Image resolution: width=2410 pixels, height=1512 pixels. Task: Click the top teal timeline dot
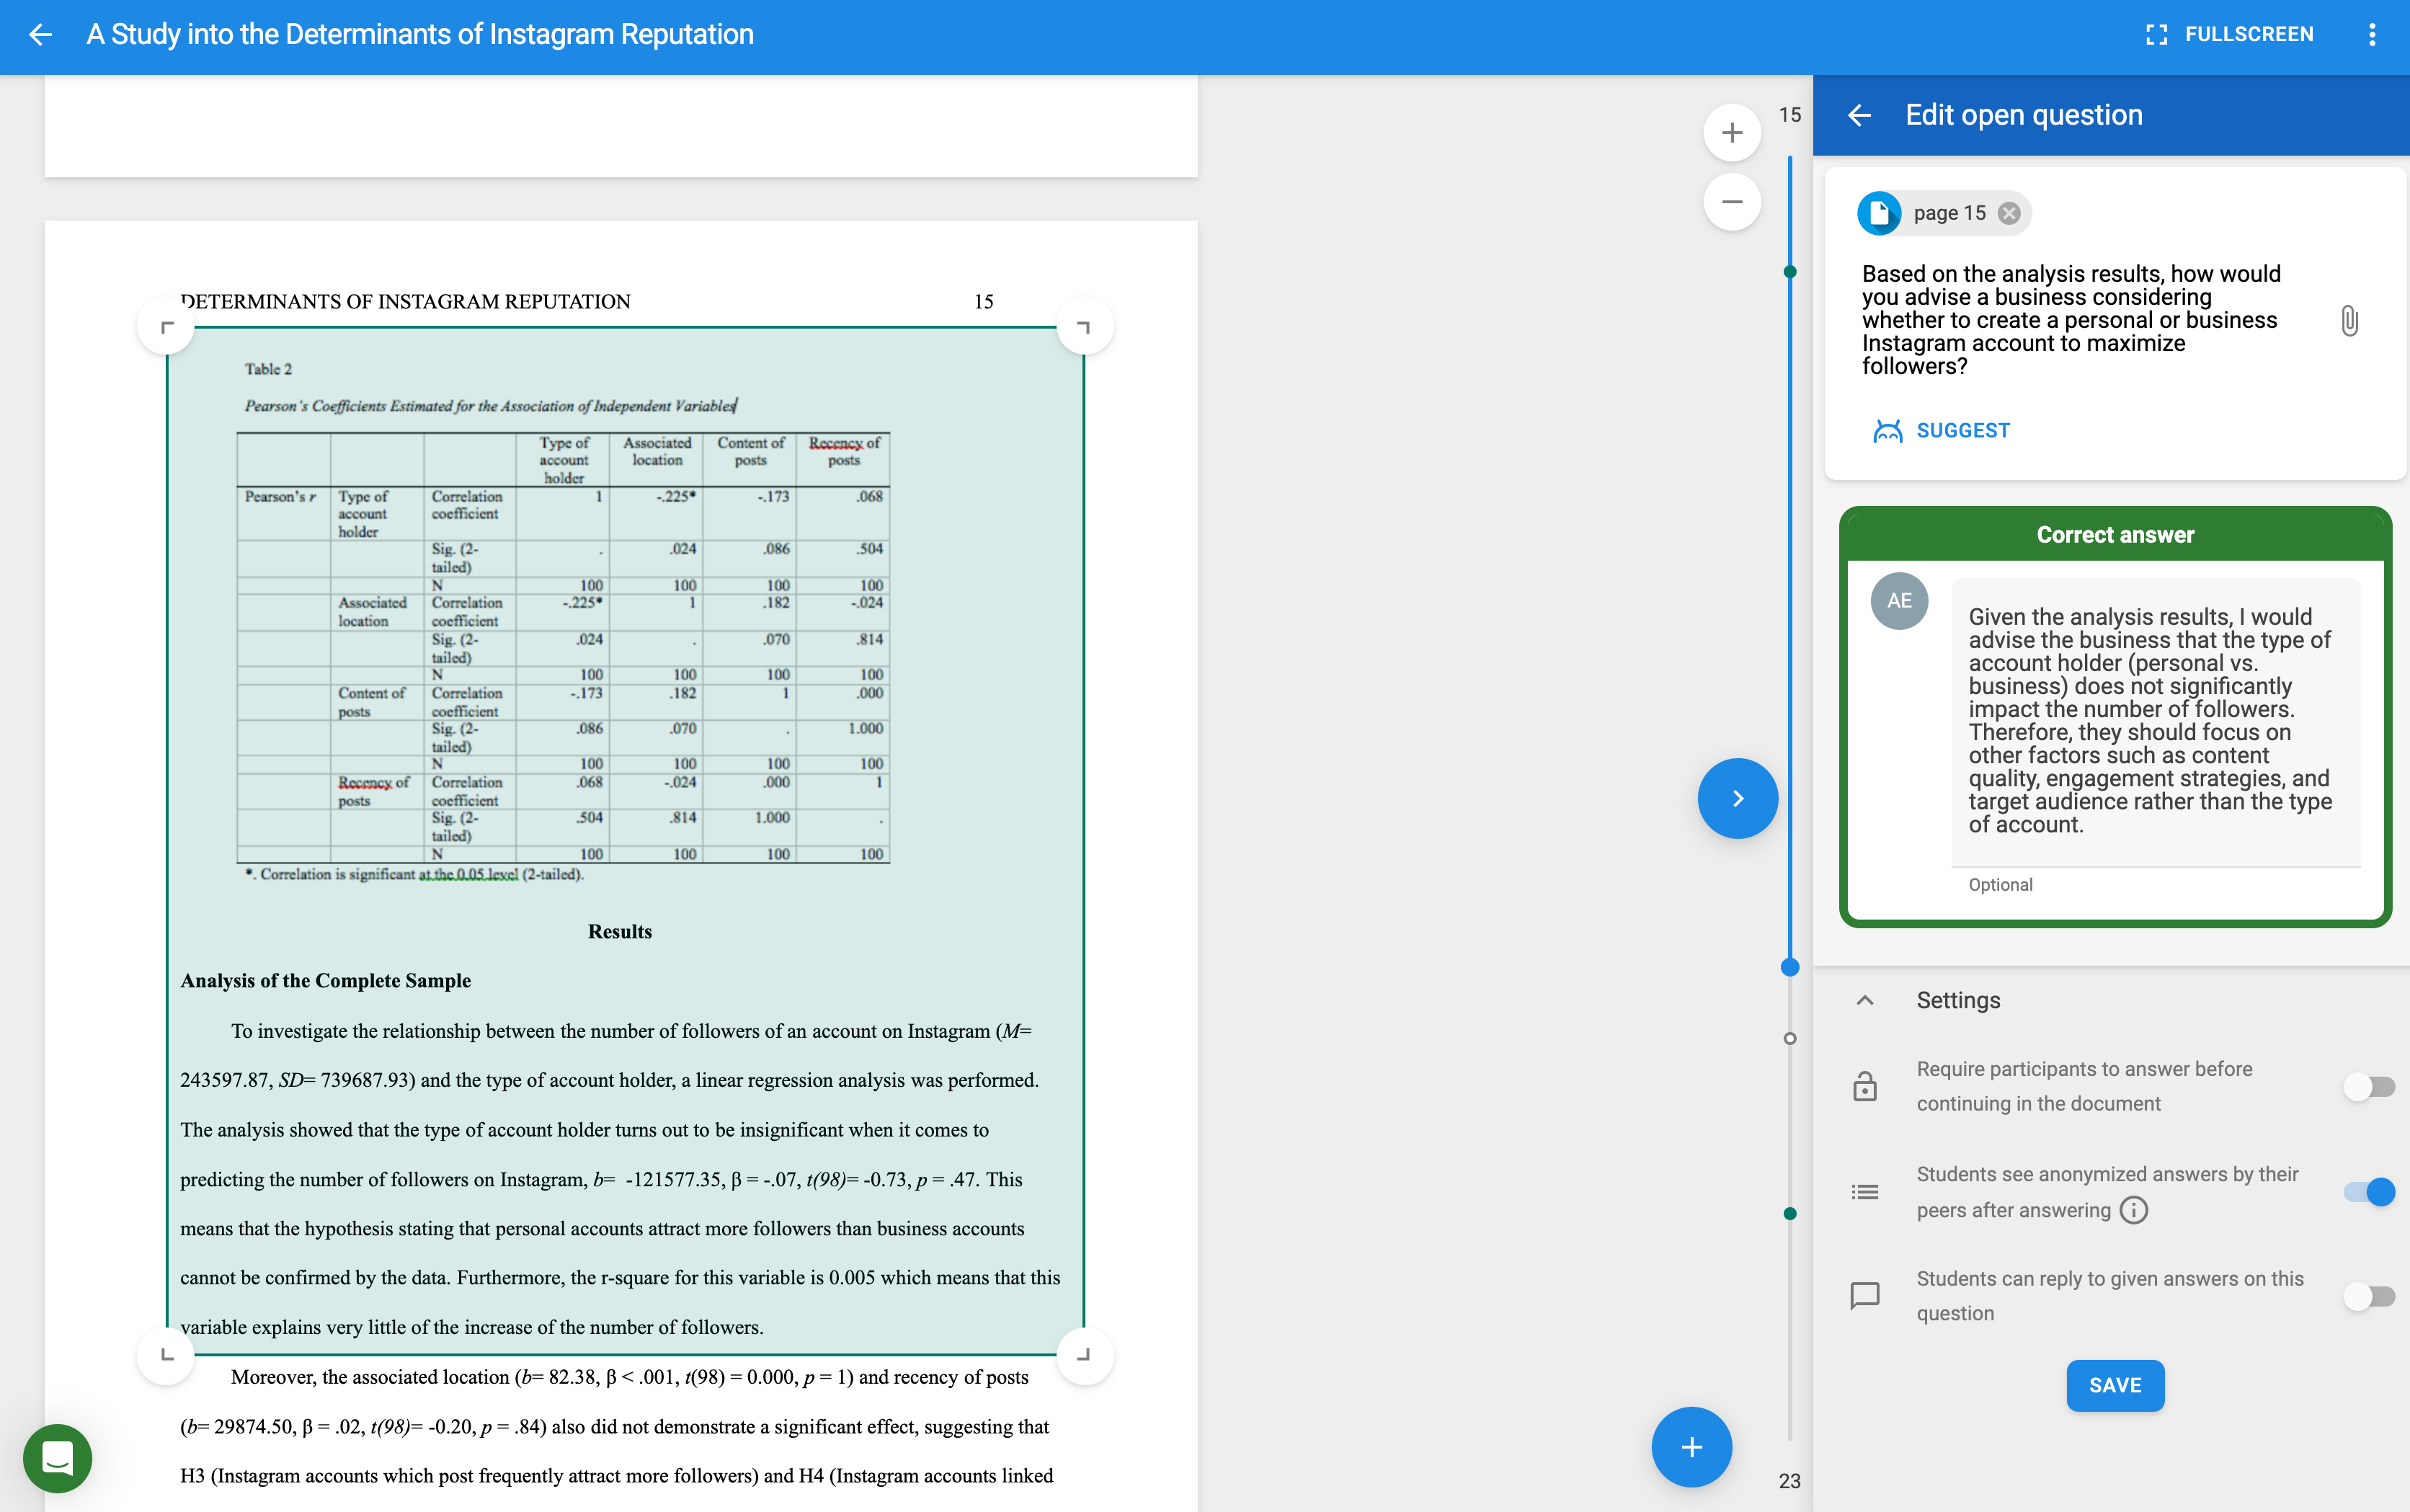pos(1790,272)
